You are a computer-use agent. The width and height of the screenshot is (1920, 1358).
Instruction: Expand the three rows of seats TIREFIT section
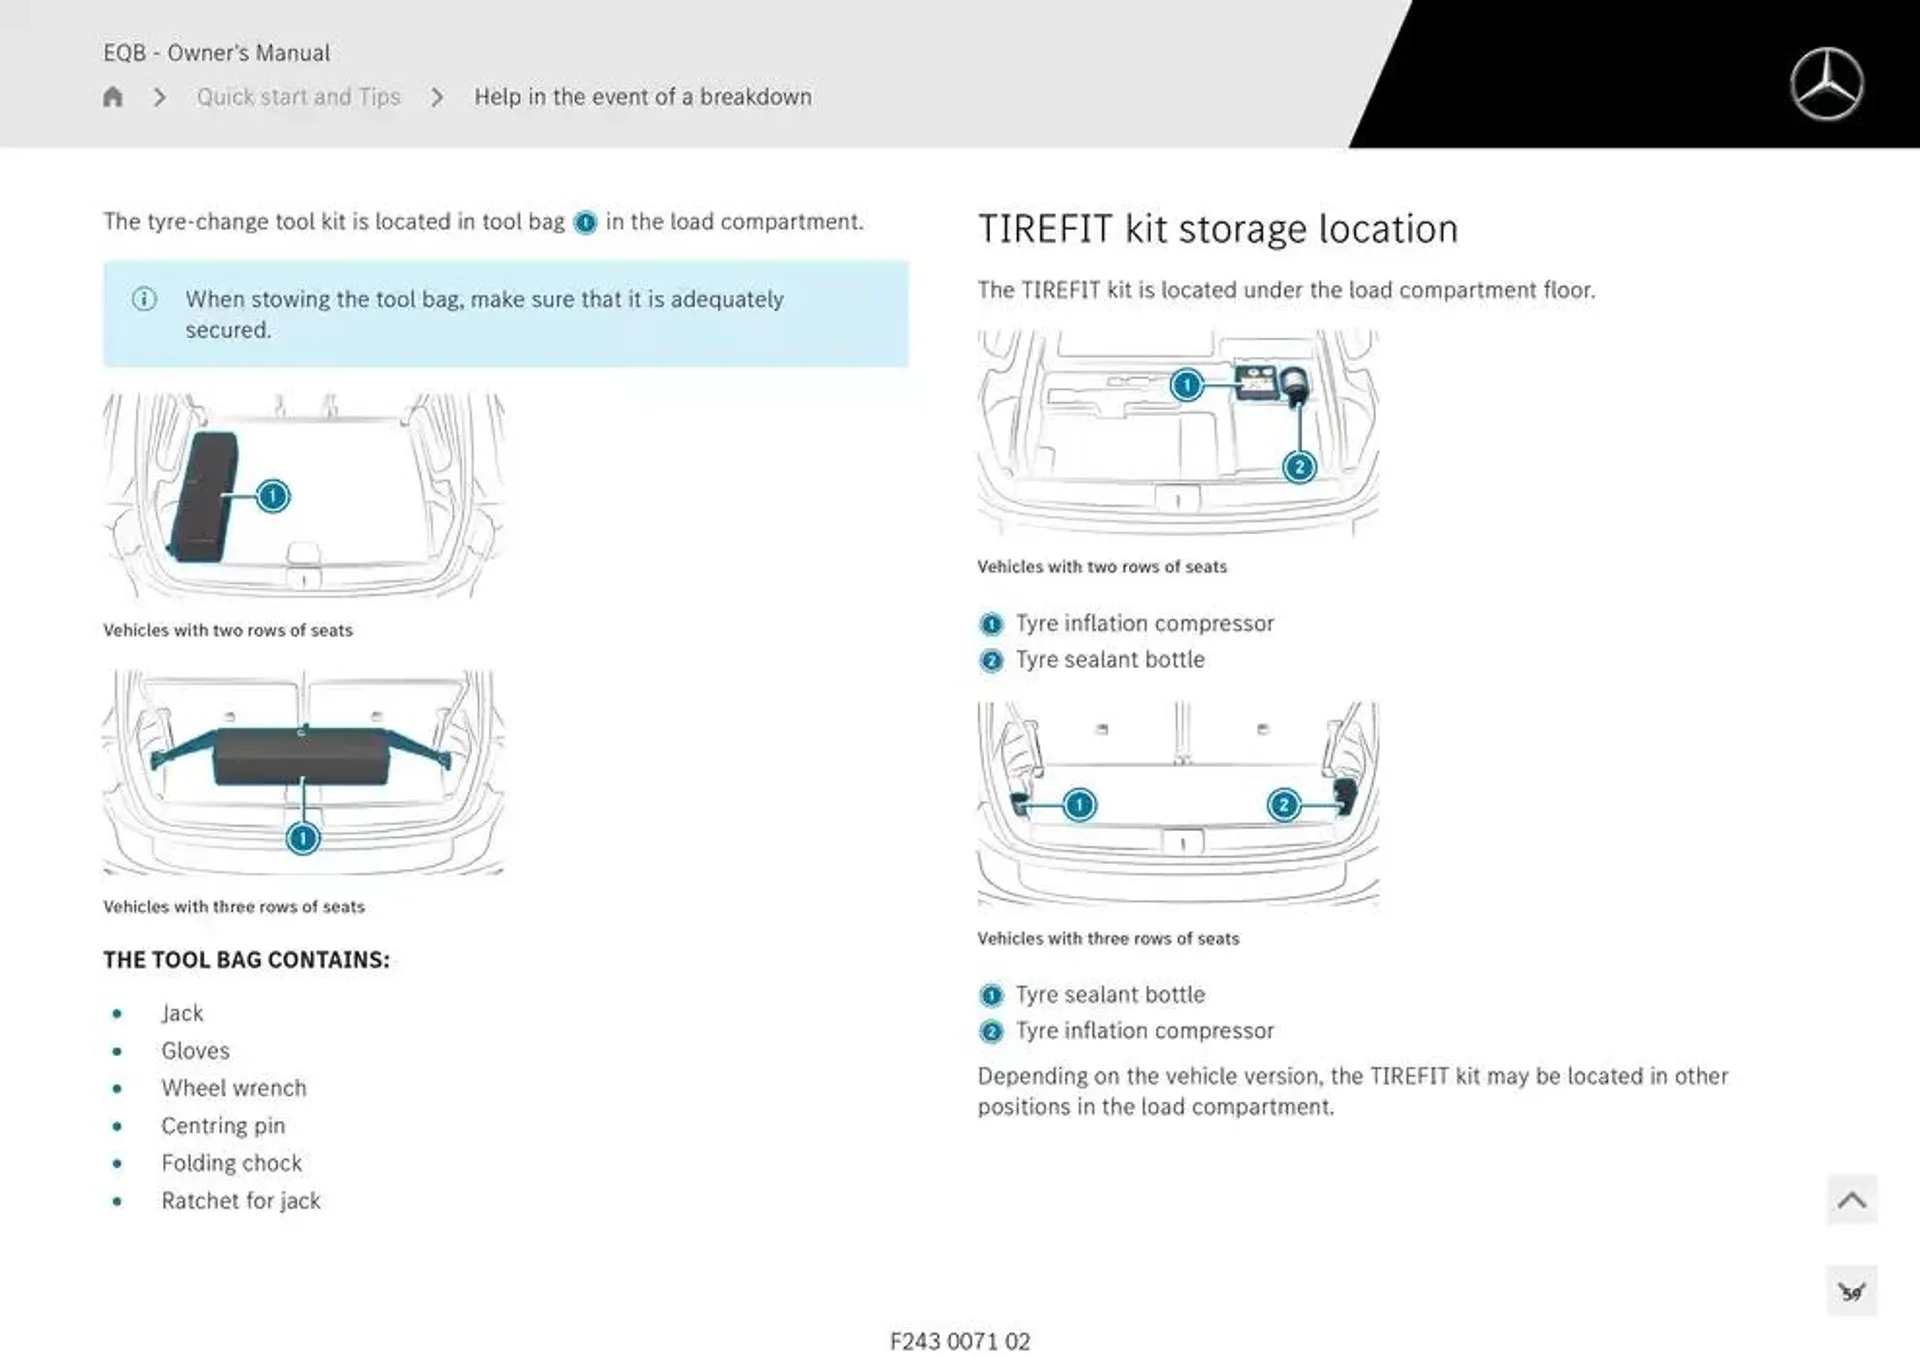[x=1175, y=801]
